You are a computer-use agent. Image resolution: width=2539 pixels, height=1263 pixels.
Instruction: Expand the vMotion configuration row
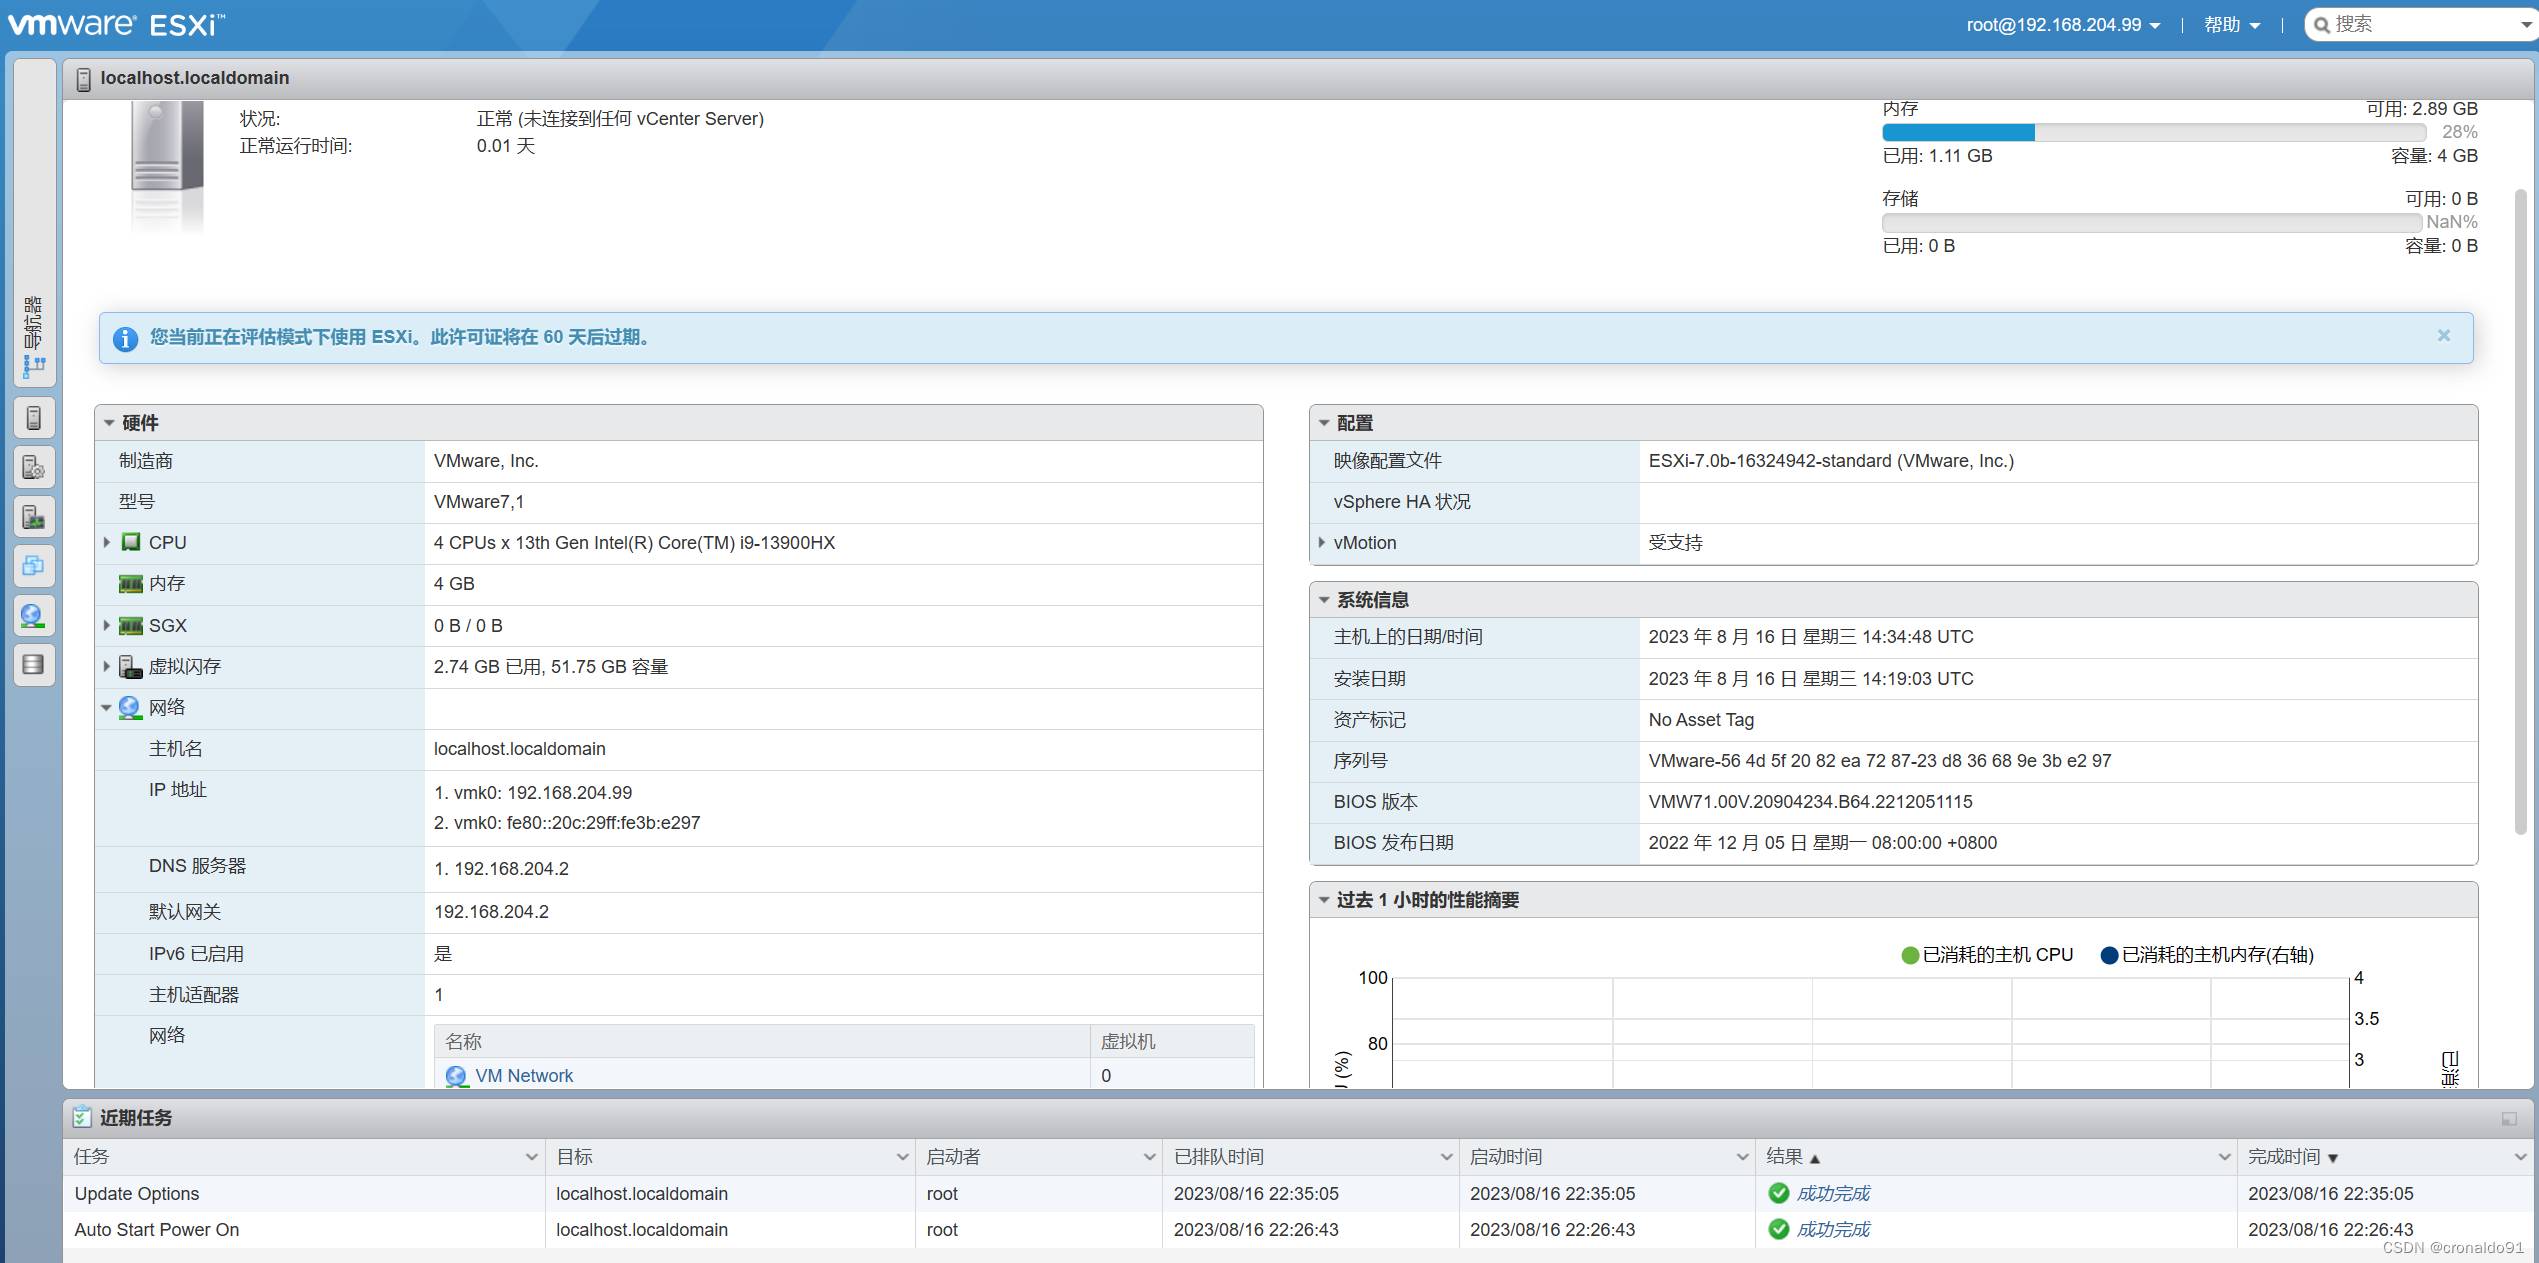1322,542
